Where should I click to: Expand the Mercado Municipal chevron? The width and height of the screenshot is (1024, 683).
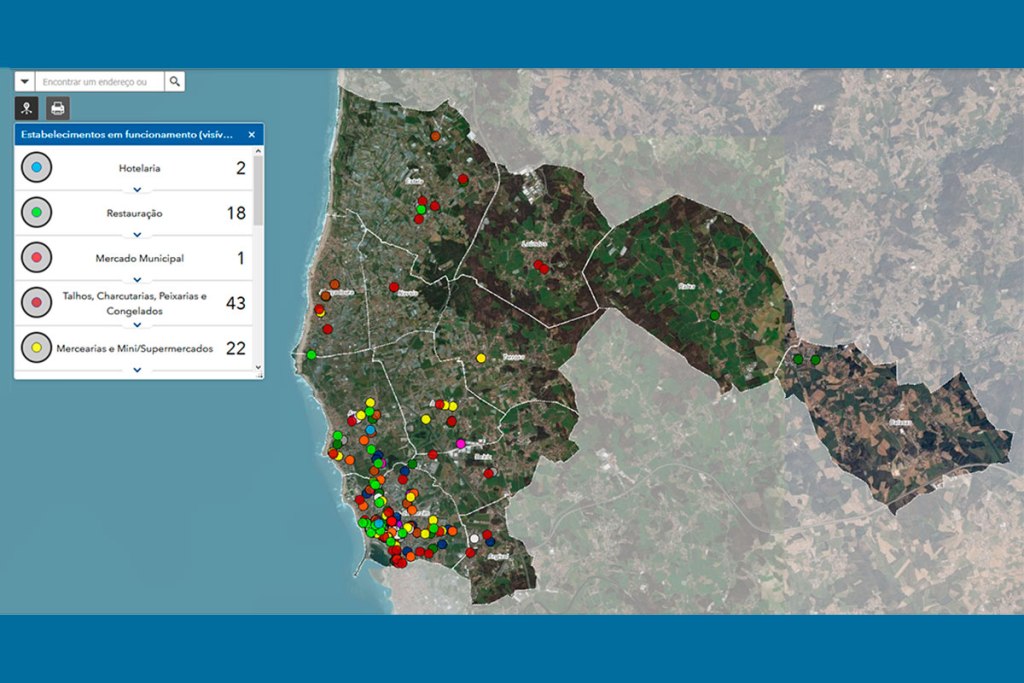(138, 279)
